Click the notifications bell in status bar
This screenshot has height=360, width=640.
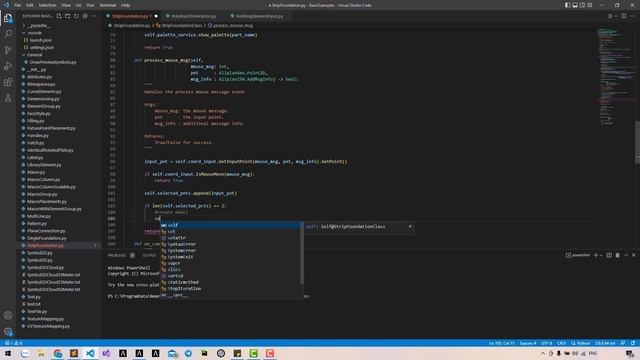tap(633, 343)
